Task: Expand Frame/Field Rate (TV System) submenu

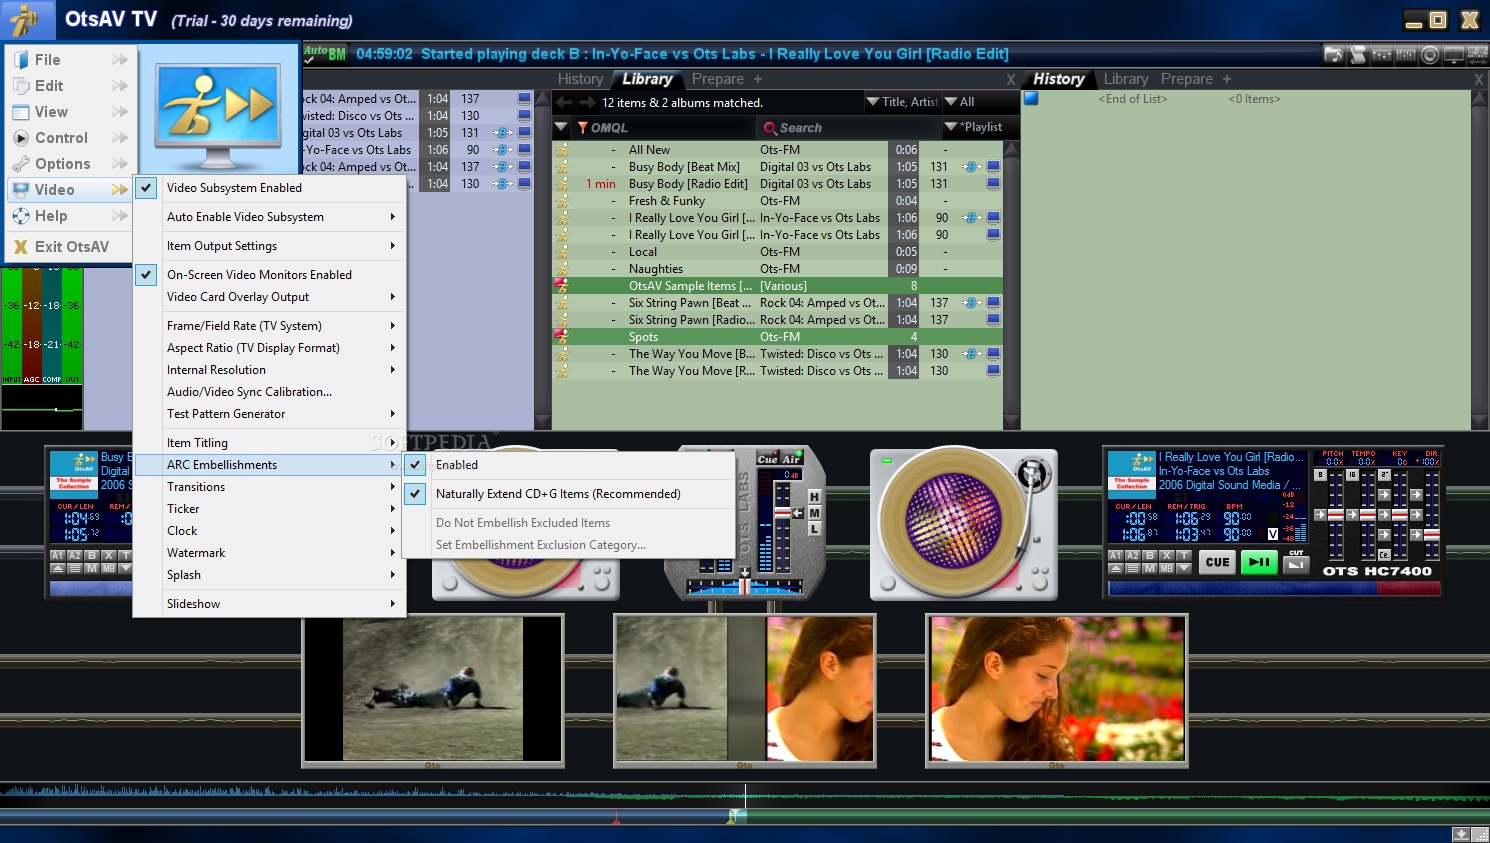Action: click(x=270, y=326)
